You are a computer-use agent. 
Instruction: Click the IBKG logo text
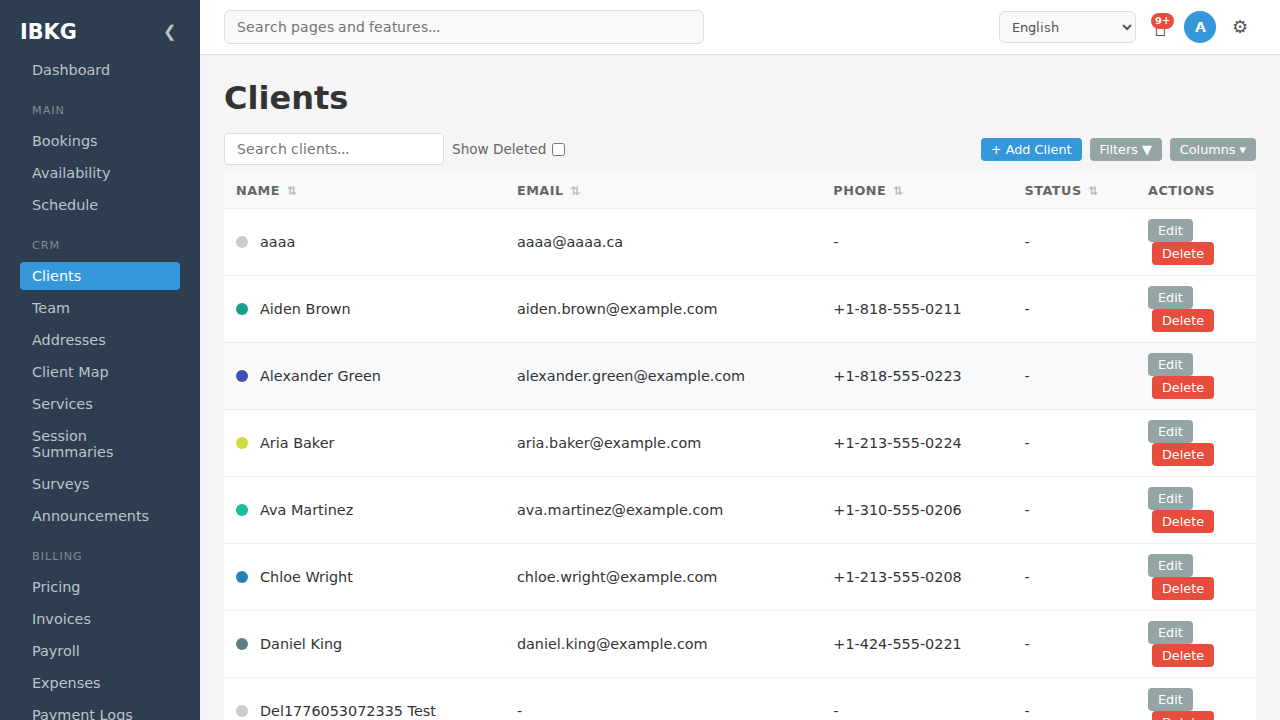[x=48, y=31]
